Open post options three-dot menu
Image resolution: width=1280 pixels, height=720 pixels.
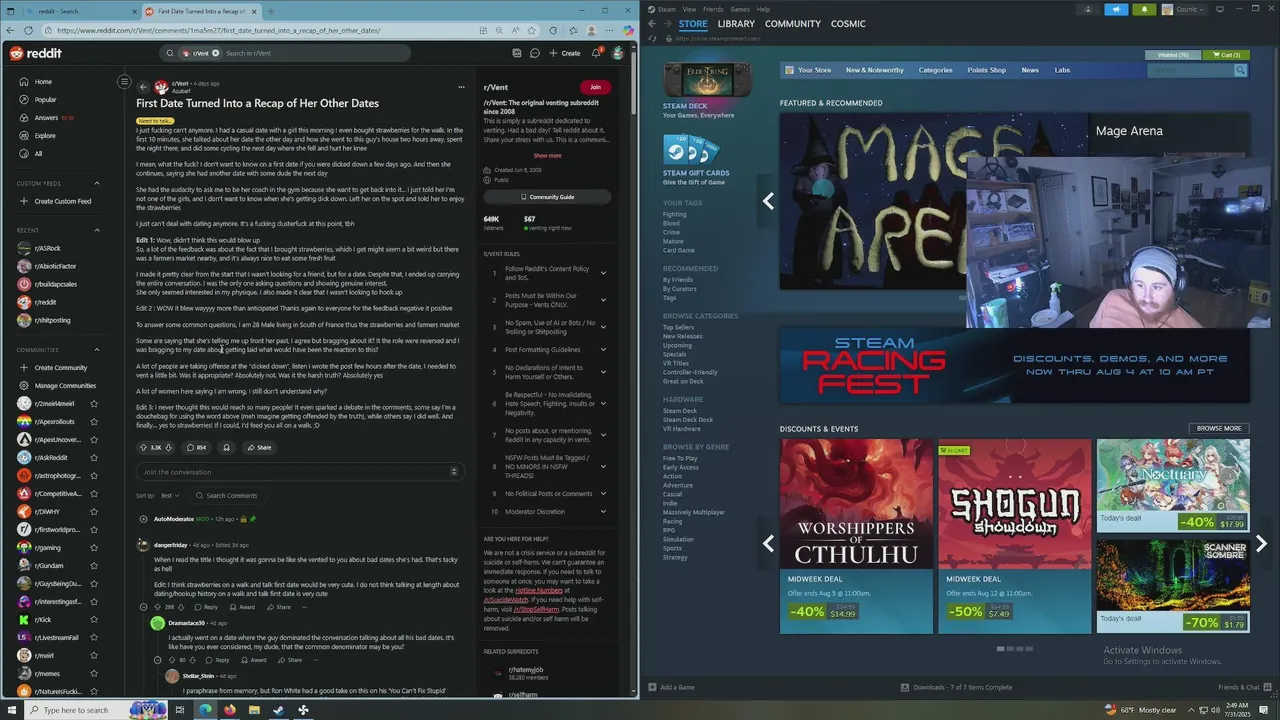[461, 87]
